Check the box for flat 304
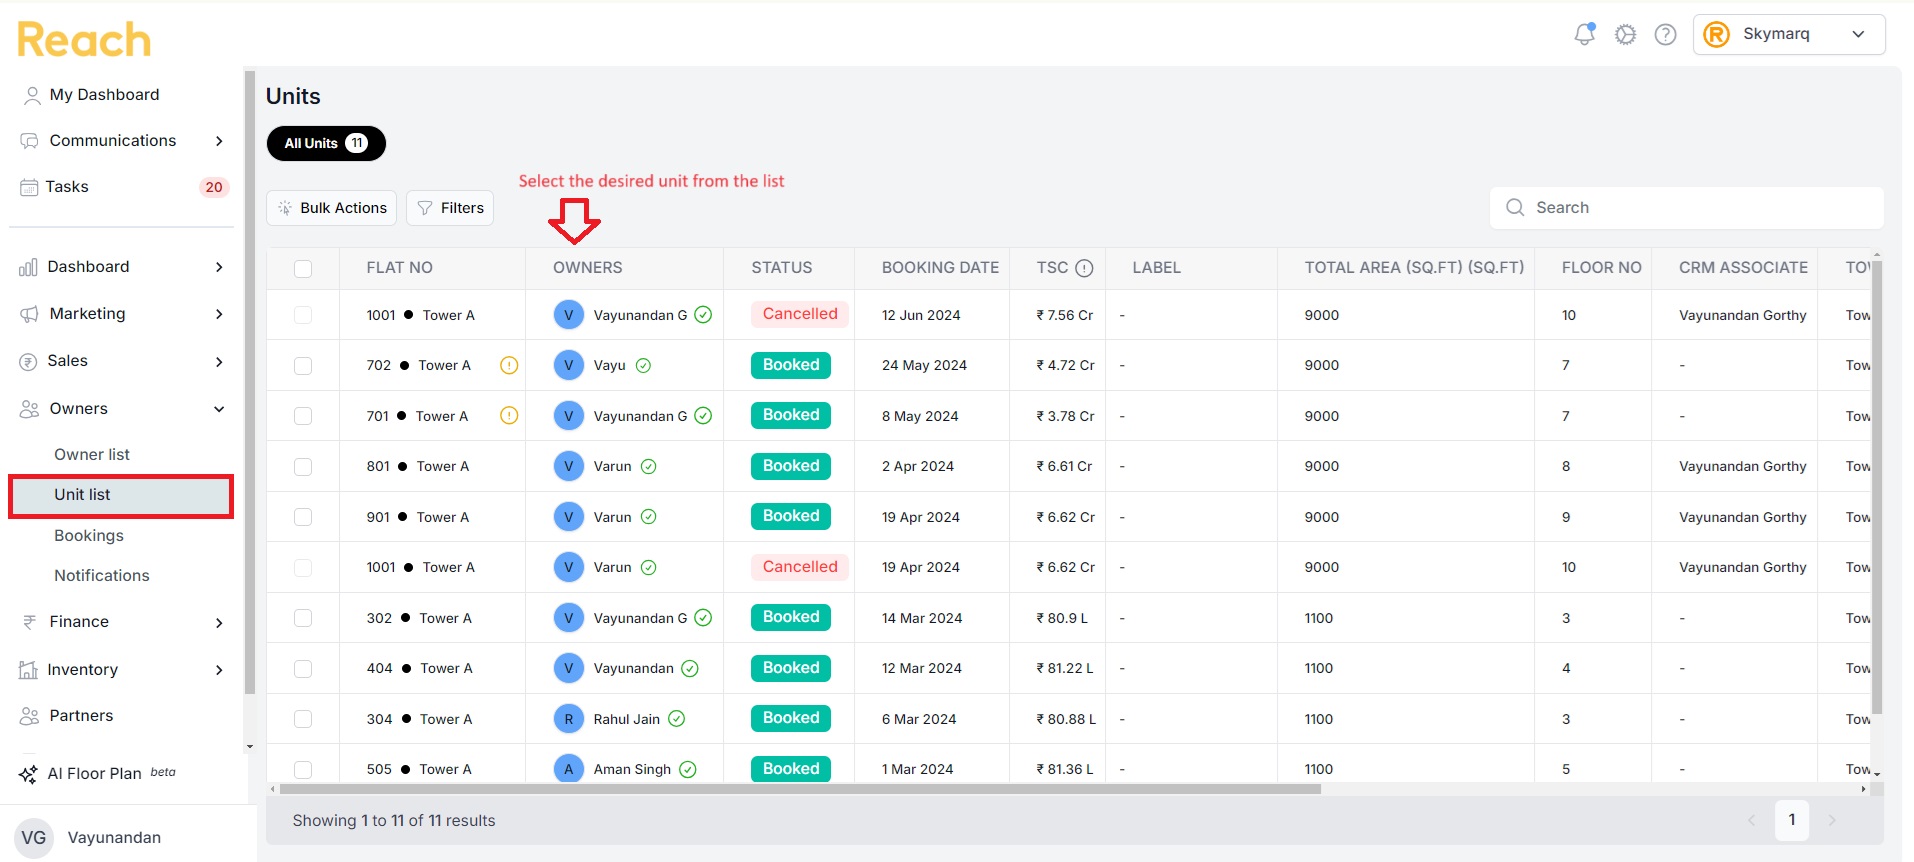Viewport: 1914px width, 862px height. pos(303,719)
